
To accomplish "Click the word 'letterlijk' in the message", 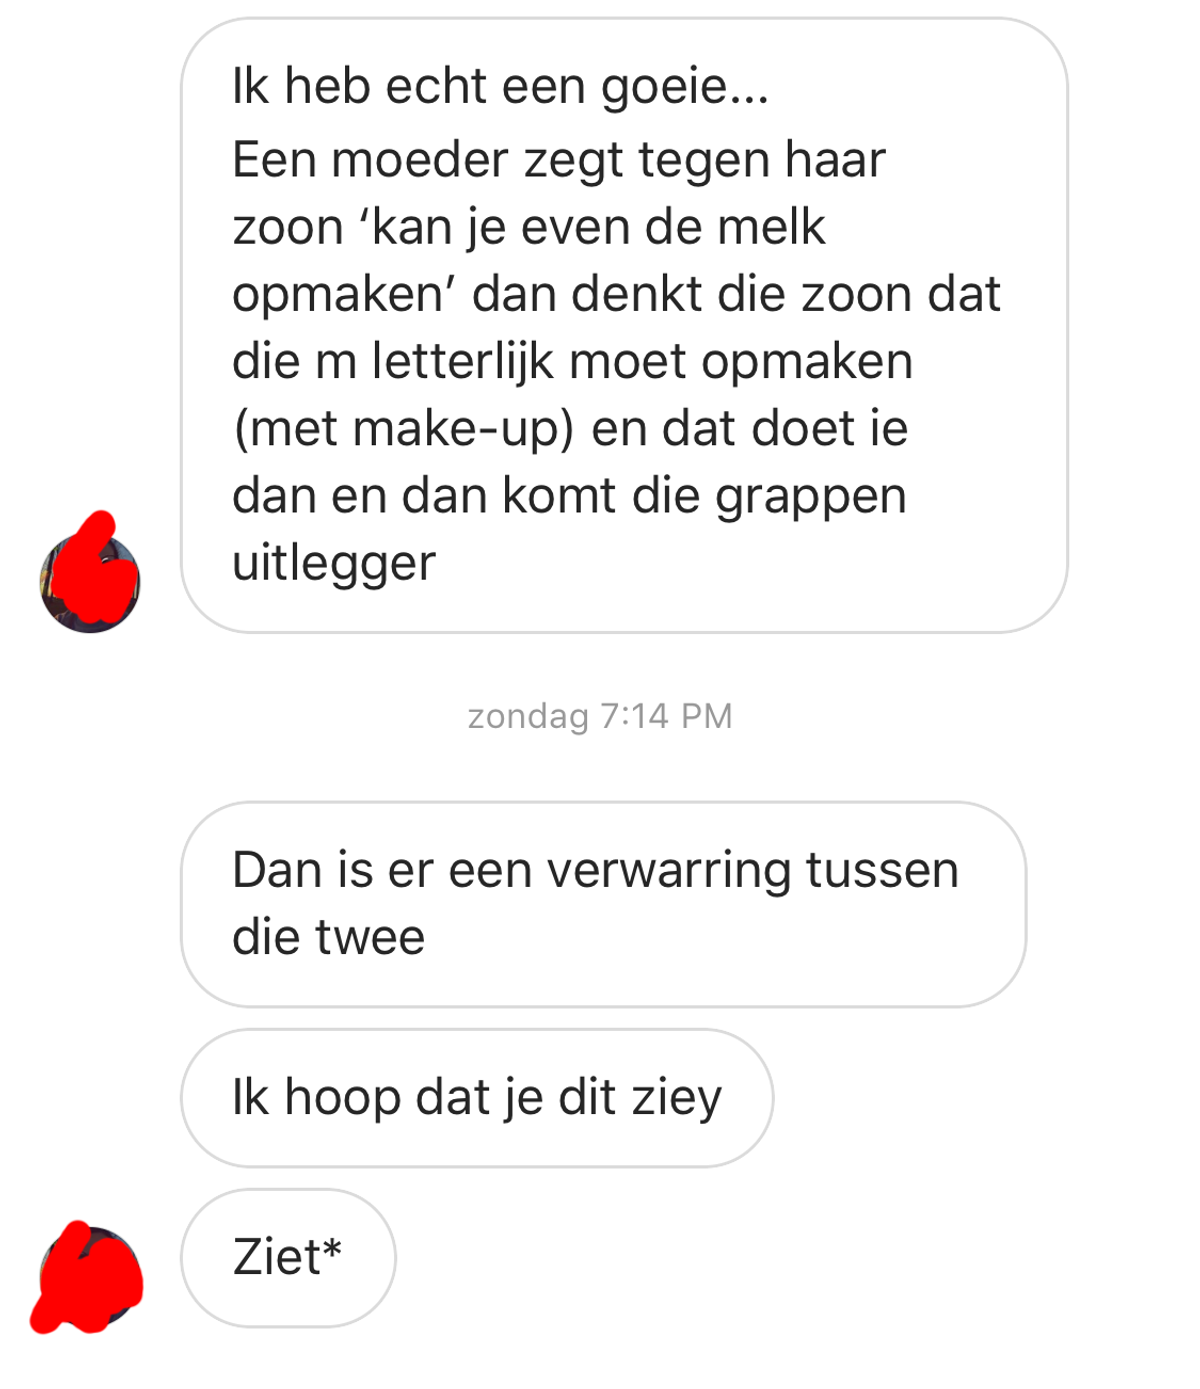I will point(462,361).
